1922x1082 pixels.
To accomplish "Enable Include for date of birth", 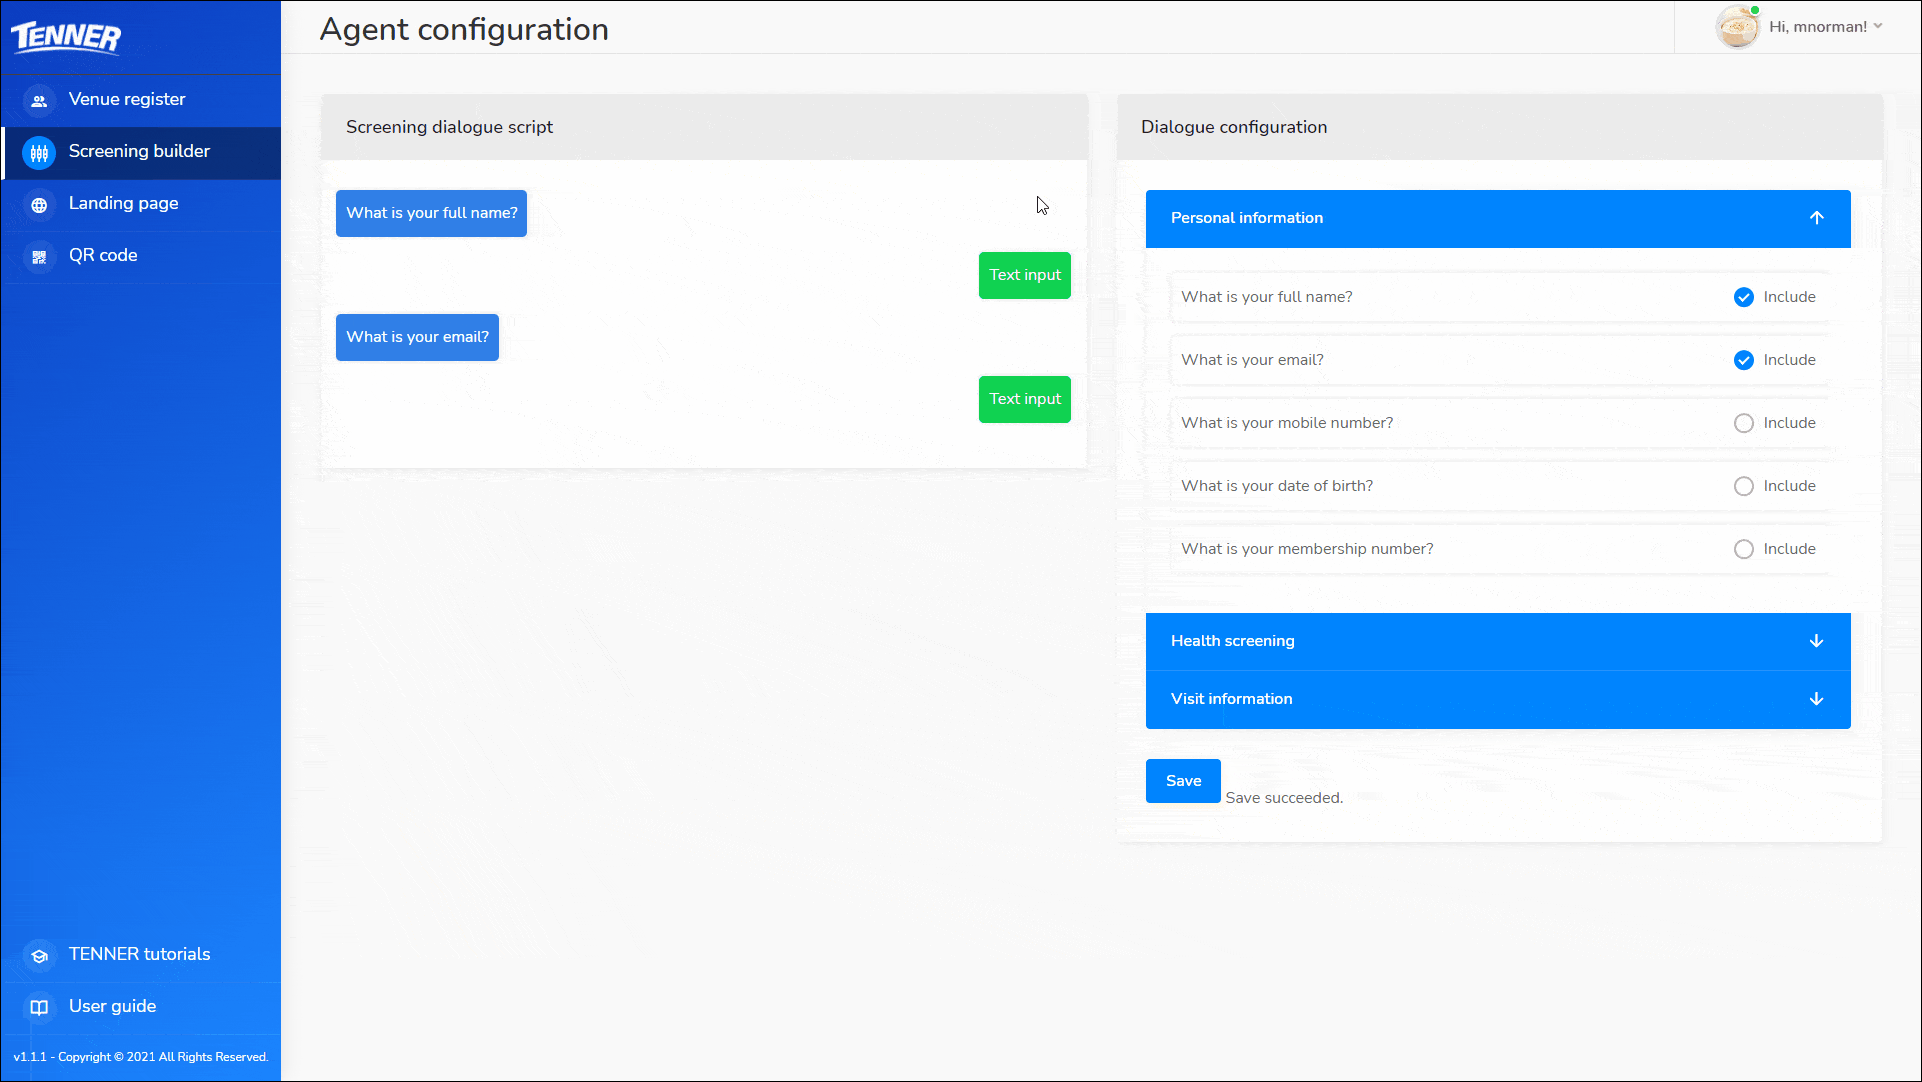I will 1743,486.
